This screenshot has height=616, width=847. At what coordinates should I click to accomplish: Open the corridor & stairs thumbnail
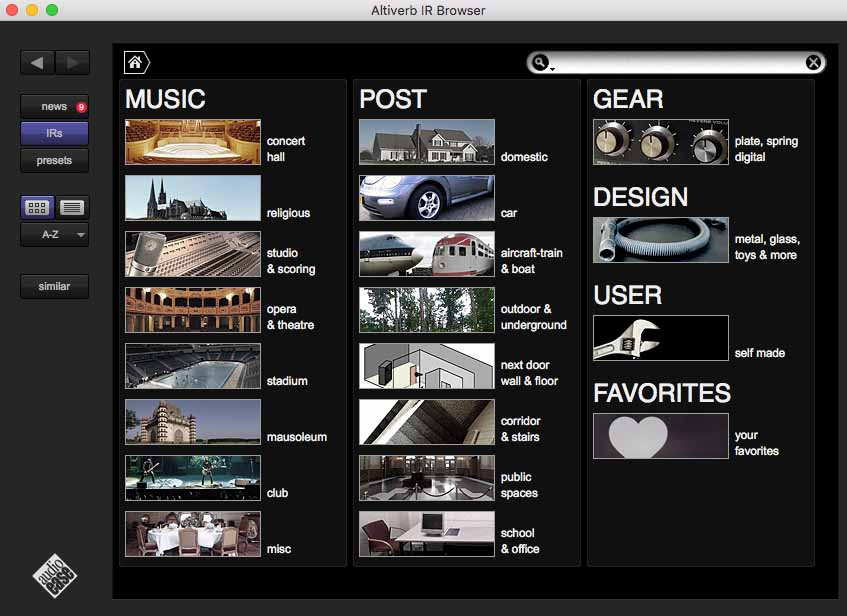[427, 422]
